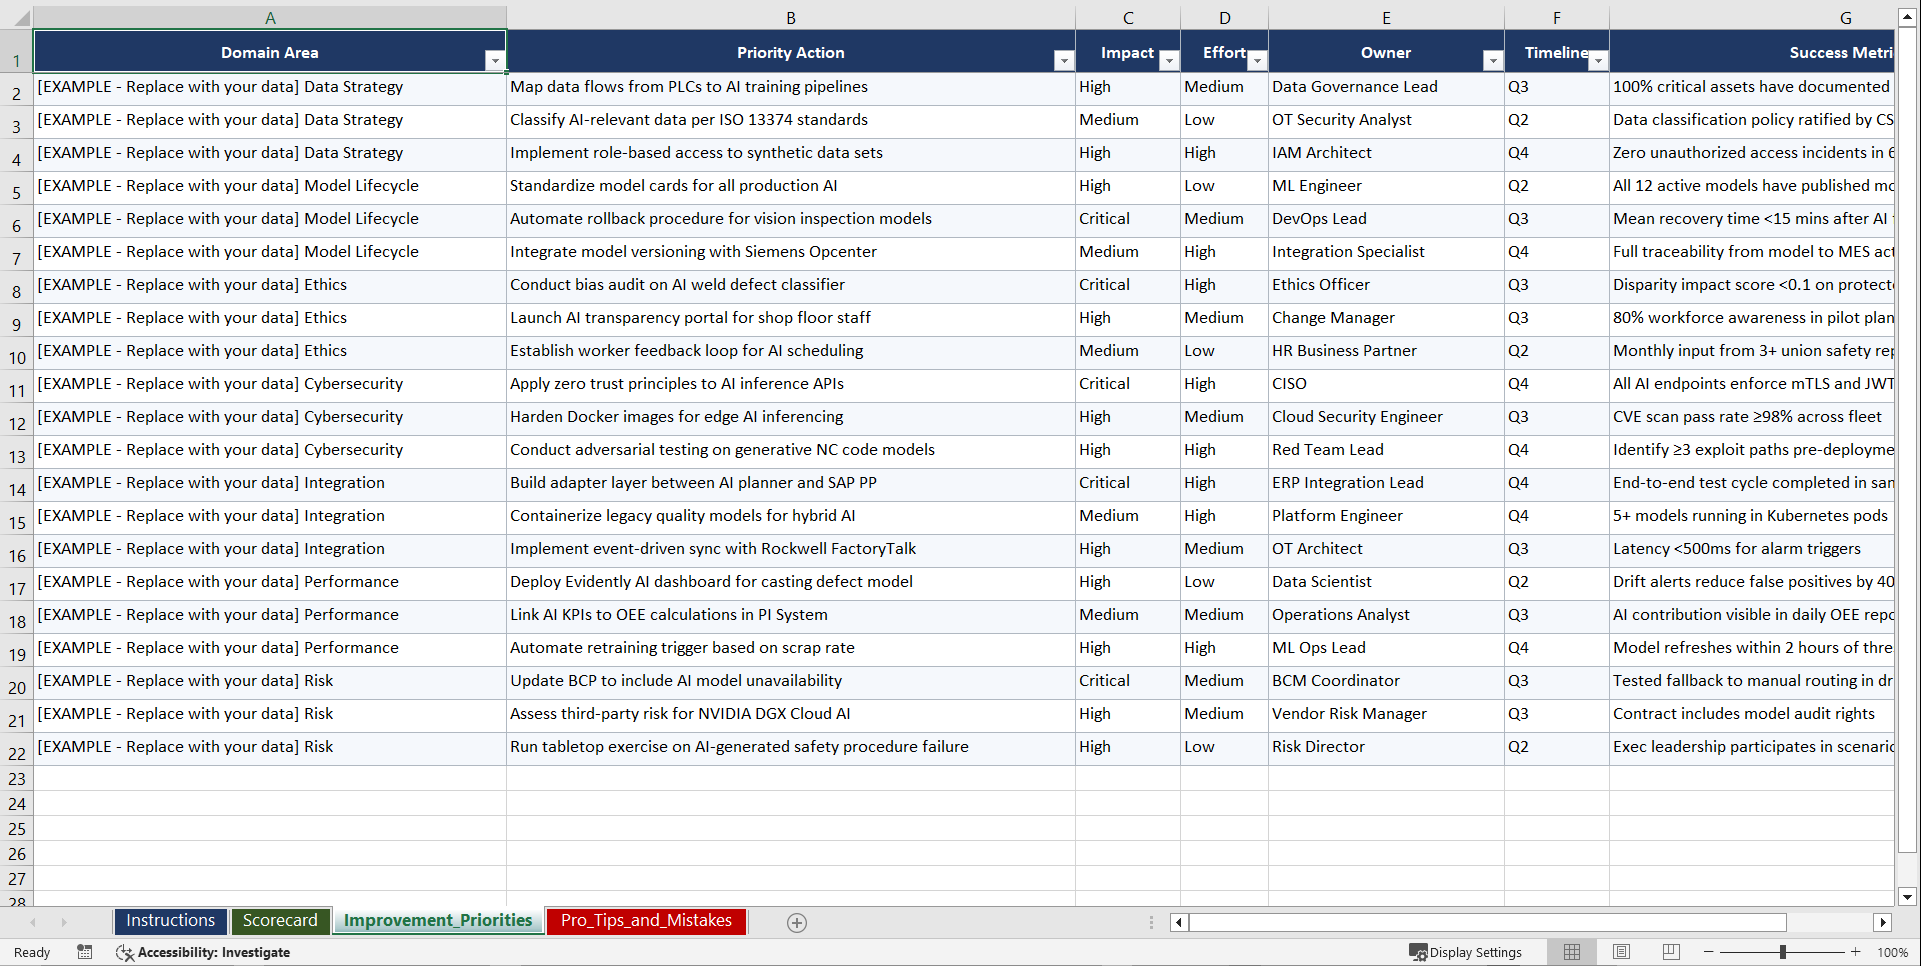Open the Timeline filter dropdown

pos(1597,60)
